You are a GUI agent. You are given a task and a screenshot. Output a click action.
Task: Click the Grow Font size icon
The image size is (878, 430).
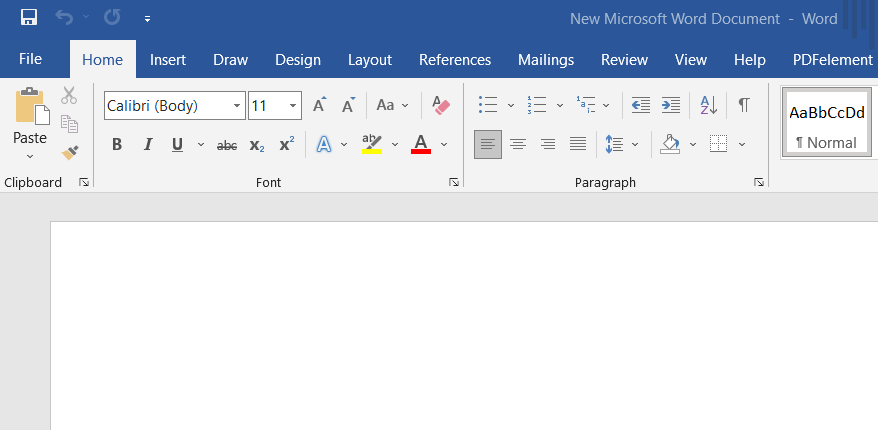(319, 105)
